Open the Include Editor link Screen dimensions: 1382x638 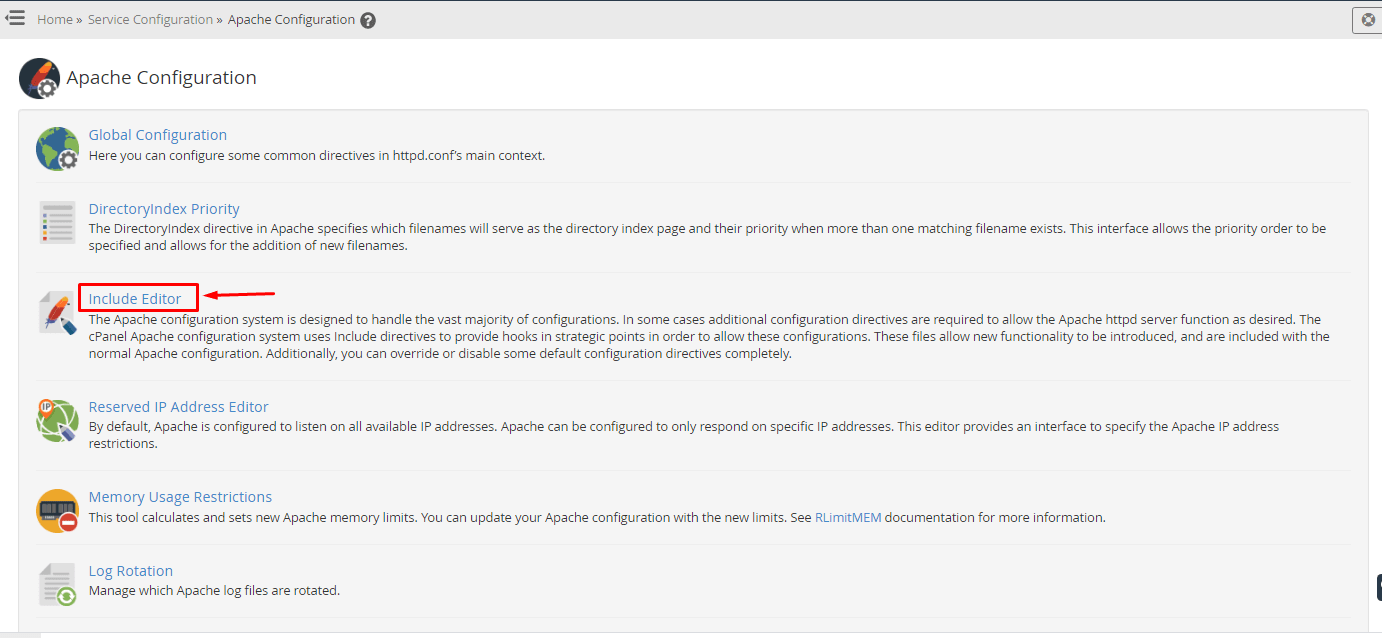[135, 299]
